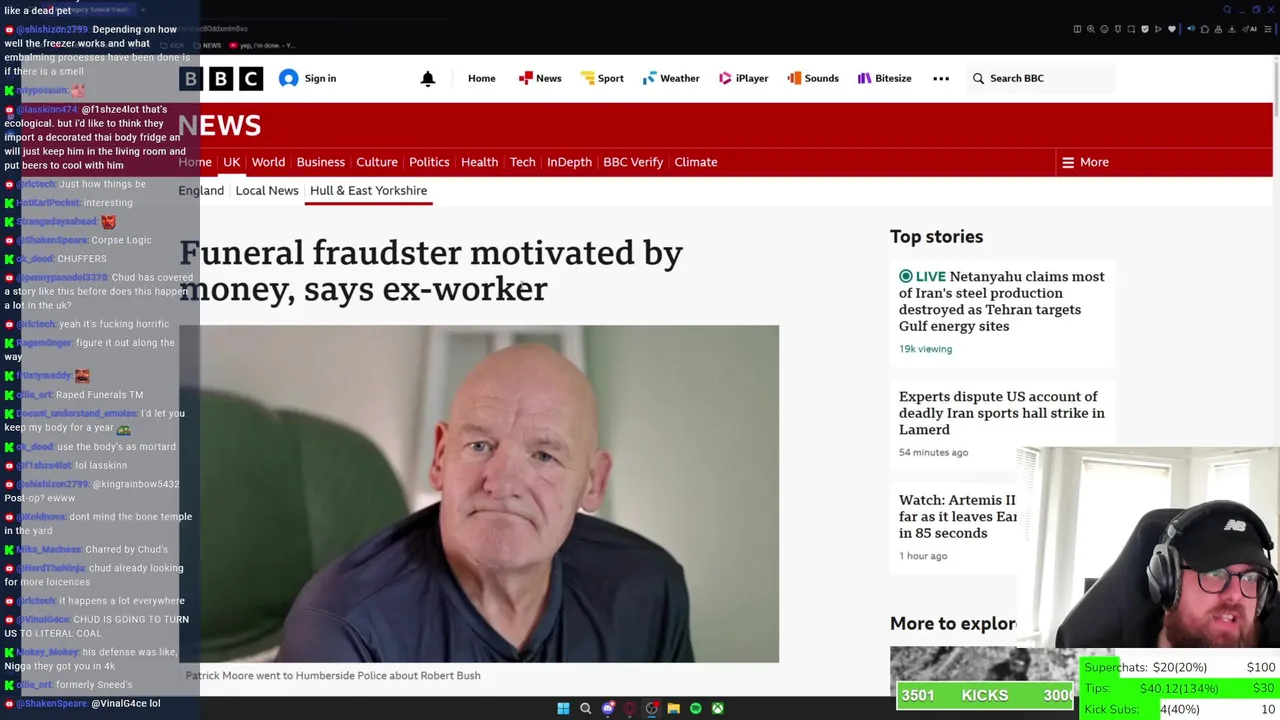This screenshot has width=1280, height=720.
Task: Select the UK news tab
Action: 231,162
